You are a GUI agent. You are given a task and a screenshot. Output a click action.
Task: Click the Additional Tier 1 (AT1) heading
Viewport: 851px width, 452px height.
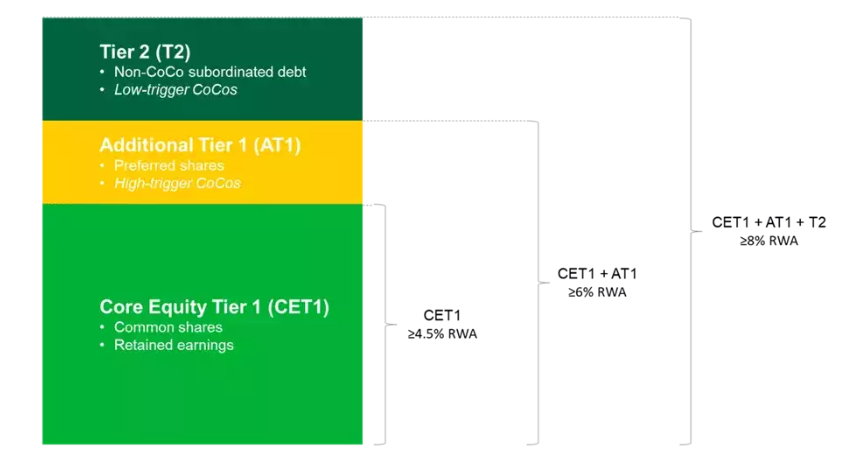coord(200,145)
